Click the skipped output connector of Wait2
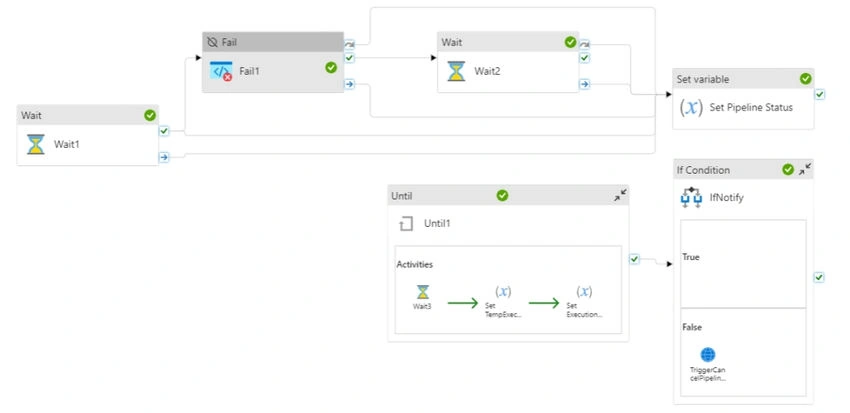 tap(584, 44)
